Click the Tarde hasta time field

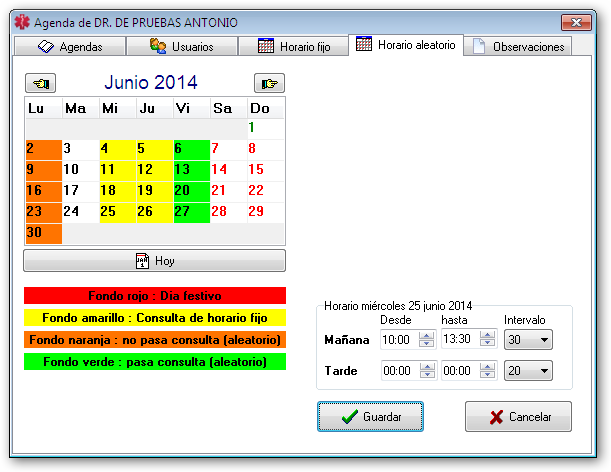click(458, 371)
